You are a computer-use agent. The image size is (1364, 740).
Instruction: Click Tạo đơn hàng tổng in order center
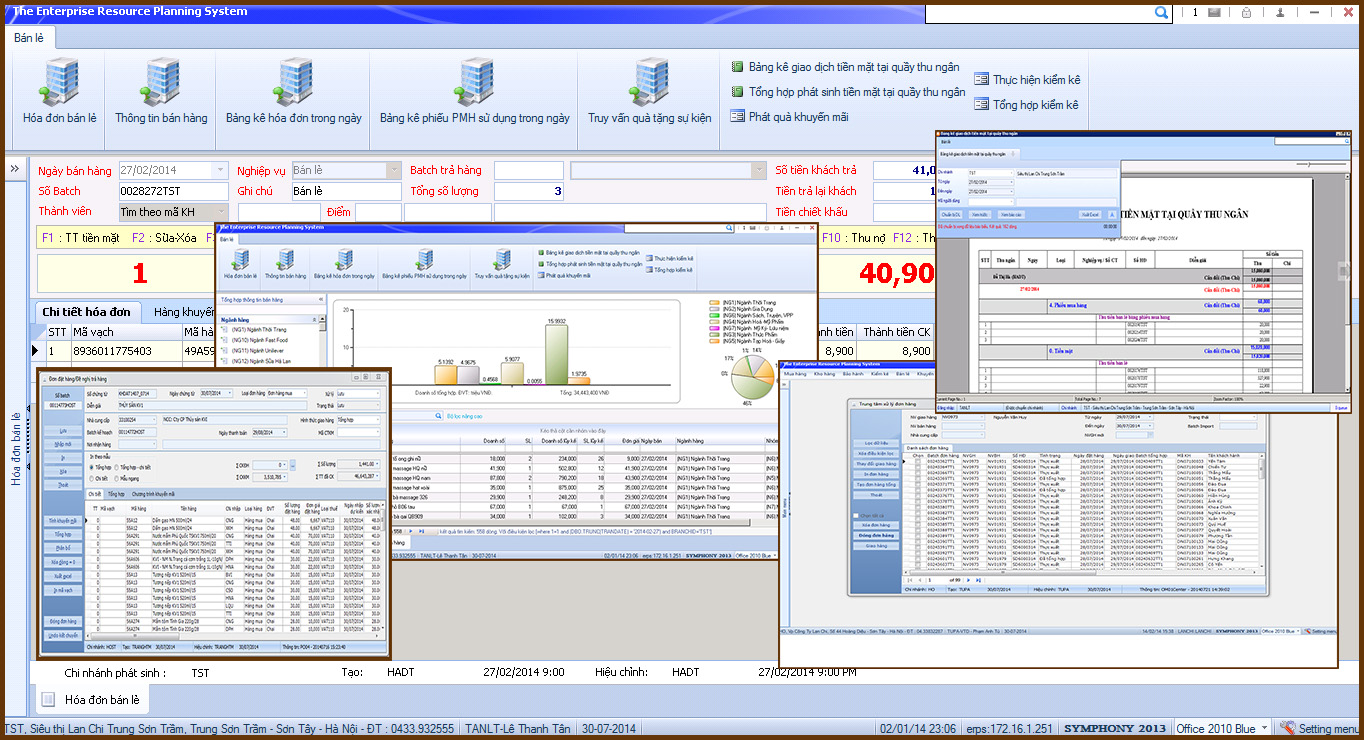coord(876,485)
